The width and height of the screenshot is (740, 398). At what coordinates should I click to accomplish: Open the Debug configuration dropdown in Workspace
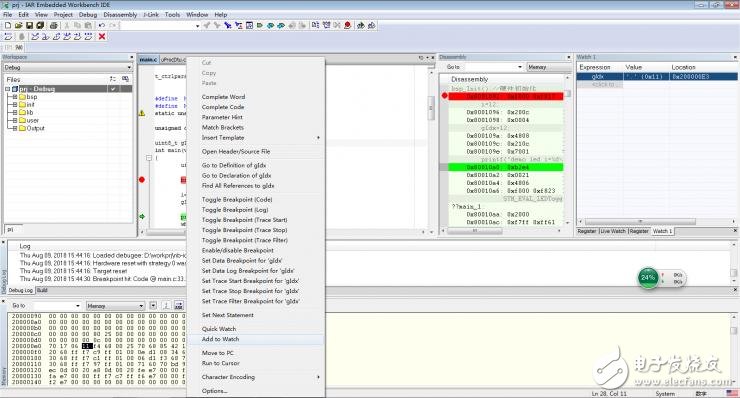(x=129, y=68)
